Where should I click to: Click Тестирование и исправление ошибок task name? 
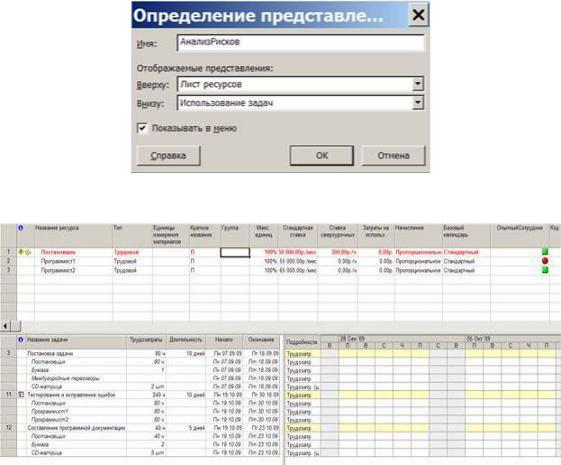point(72,395)
